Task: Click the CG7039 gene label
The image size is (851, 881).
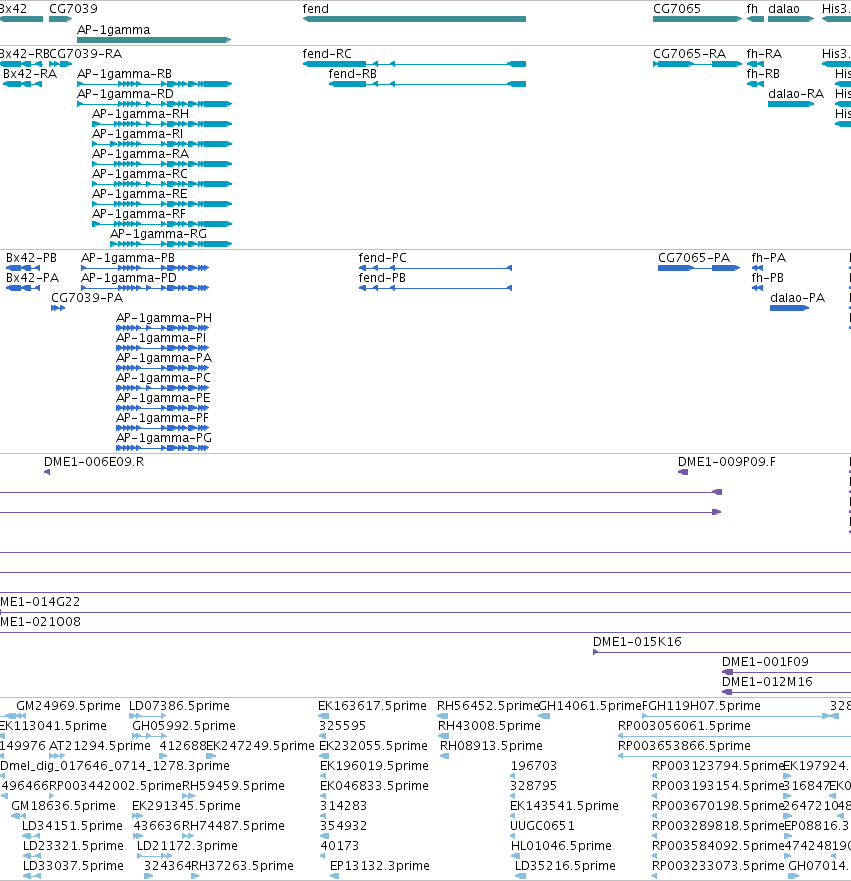Action: click(x=73, y=9)
